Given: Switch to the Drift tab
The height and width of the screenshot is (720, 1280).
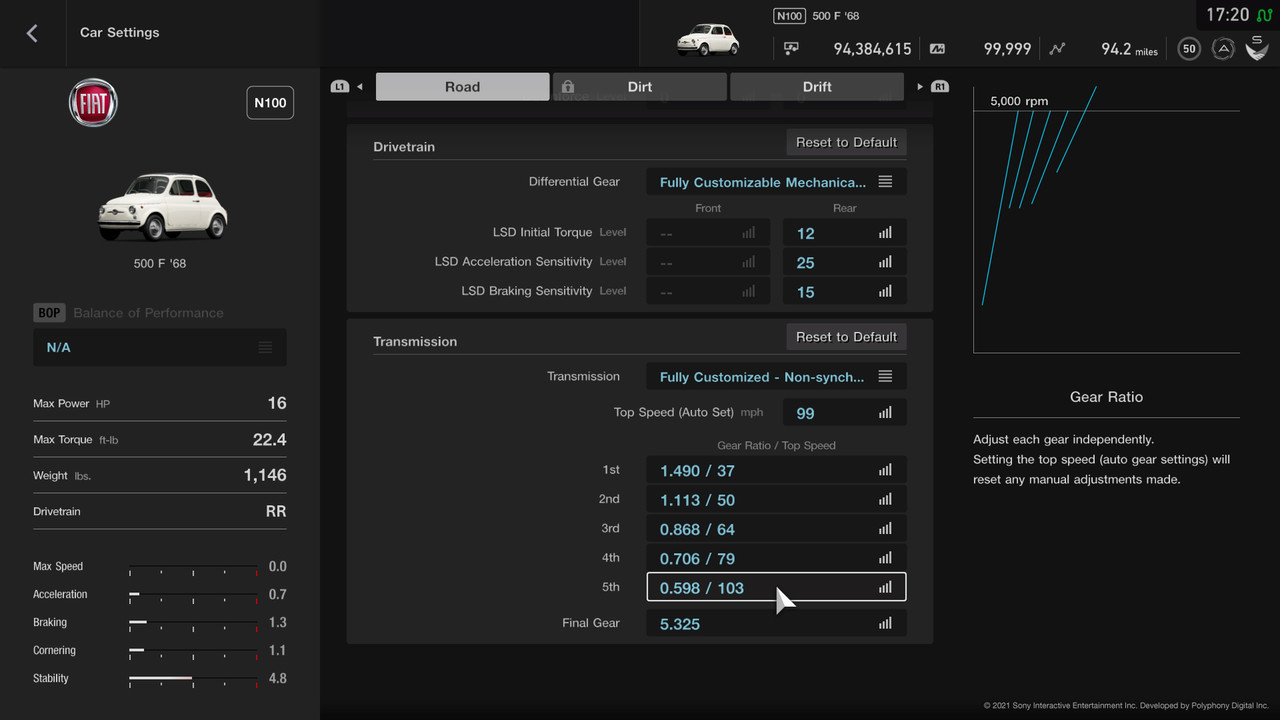Looking at the screenshot, I should (817, 87).
